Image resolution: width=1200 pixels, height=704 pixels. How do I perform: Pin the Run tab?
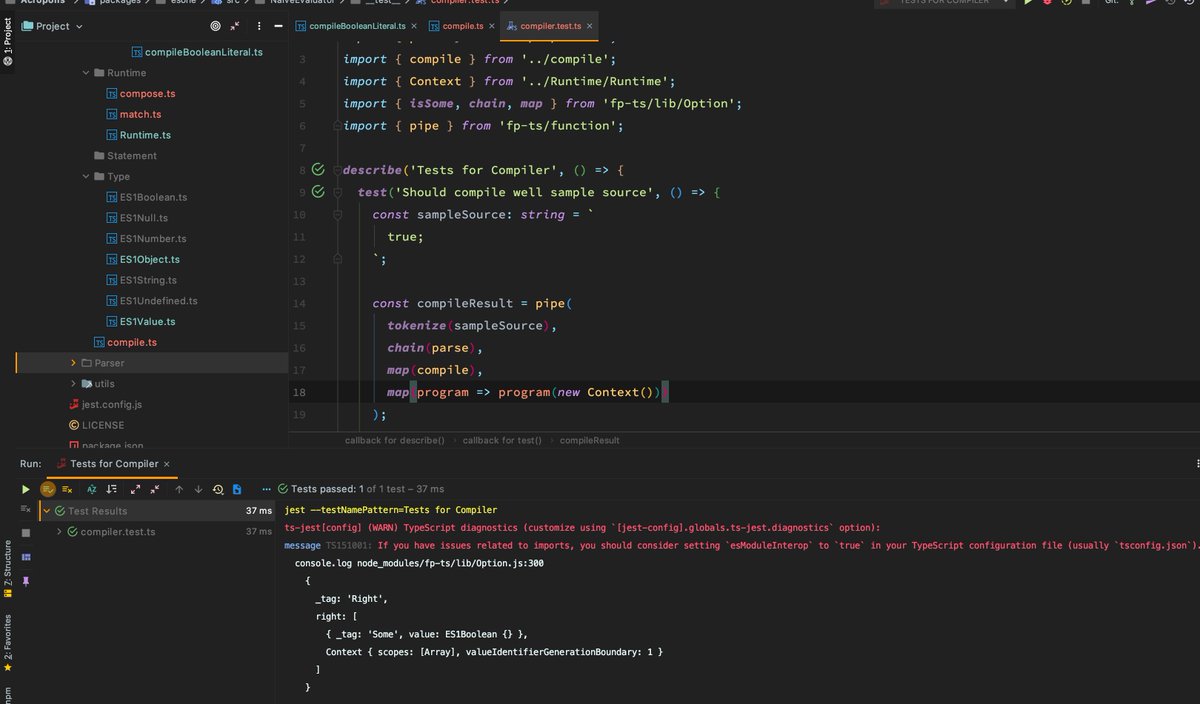[x=26, y=580]
